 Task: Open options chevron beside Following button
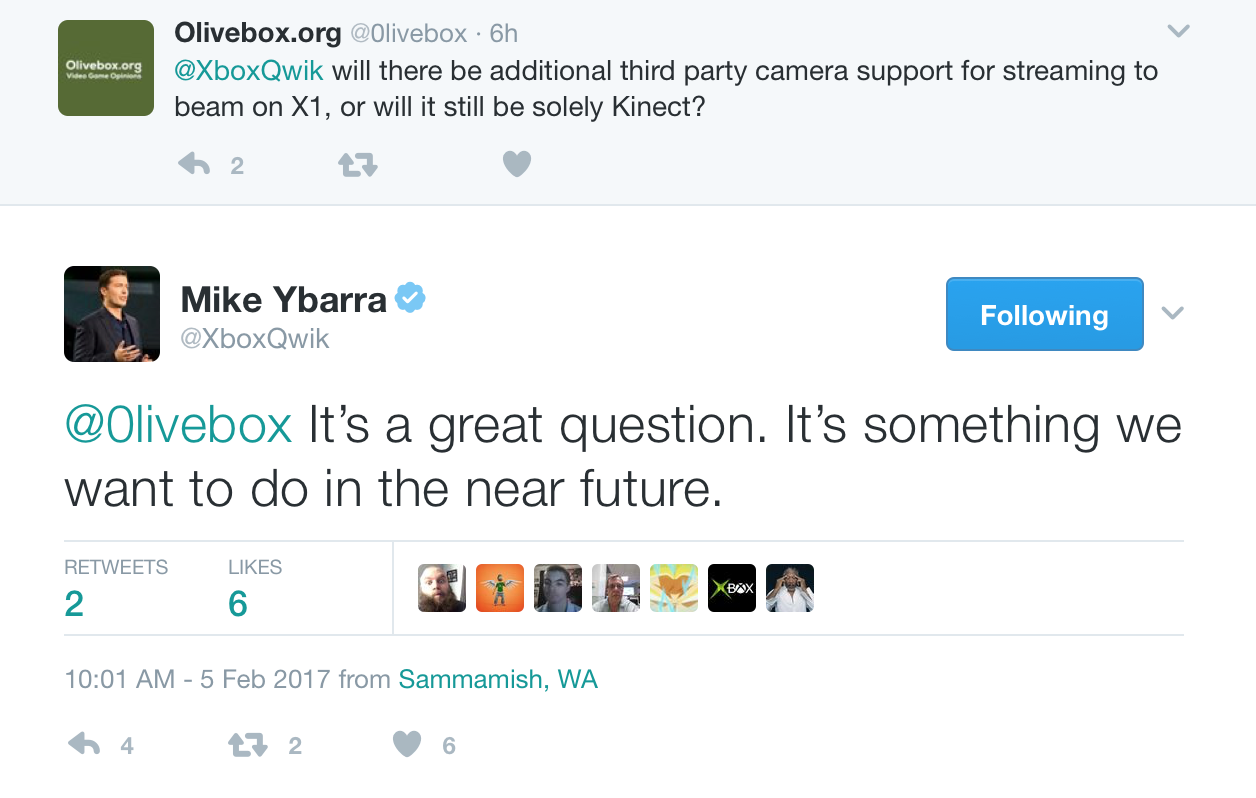pyautogui.click(x=1173, y=314)
